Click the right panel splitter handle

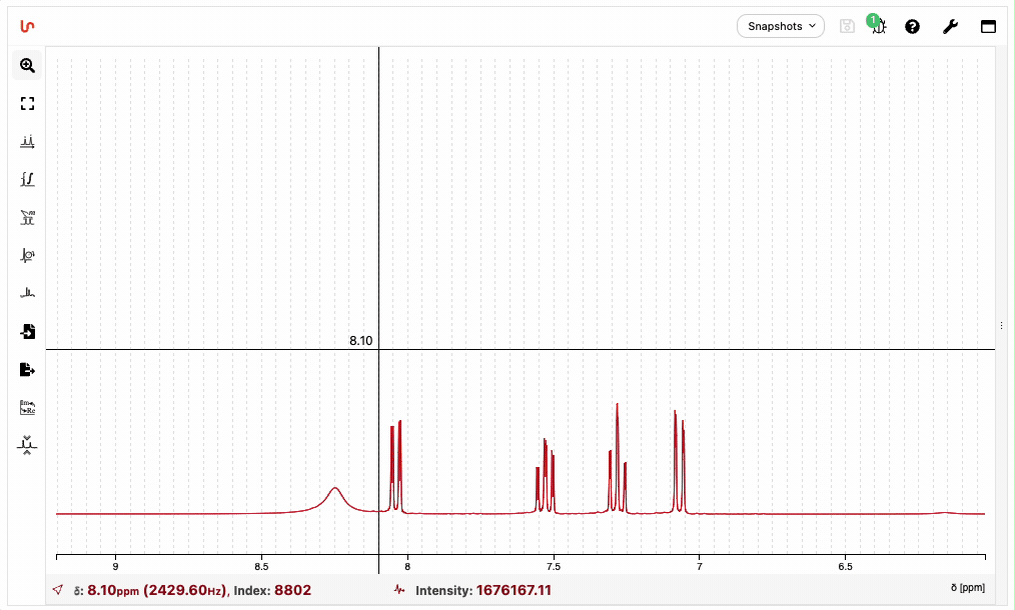1001,326
